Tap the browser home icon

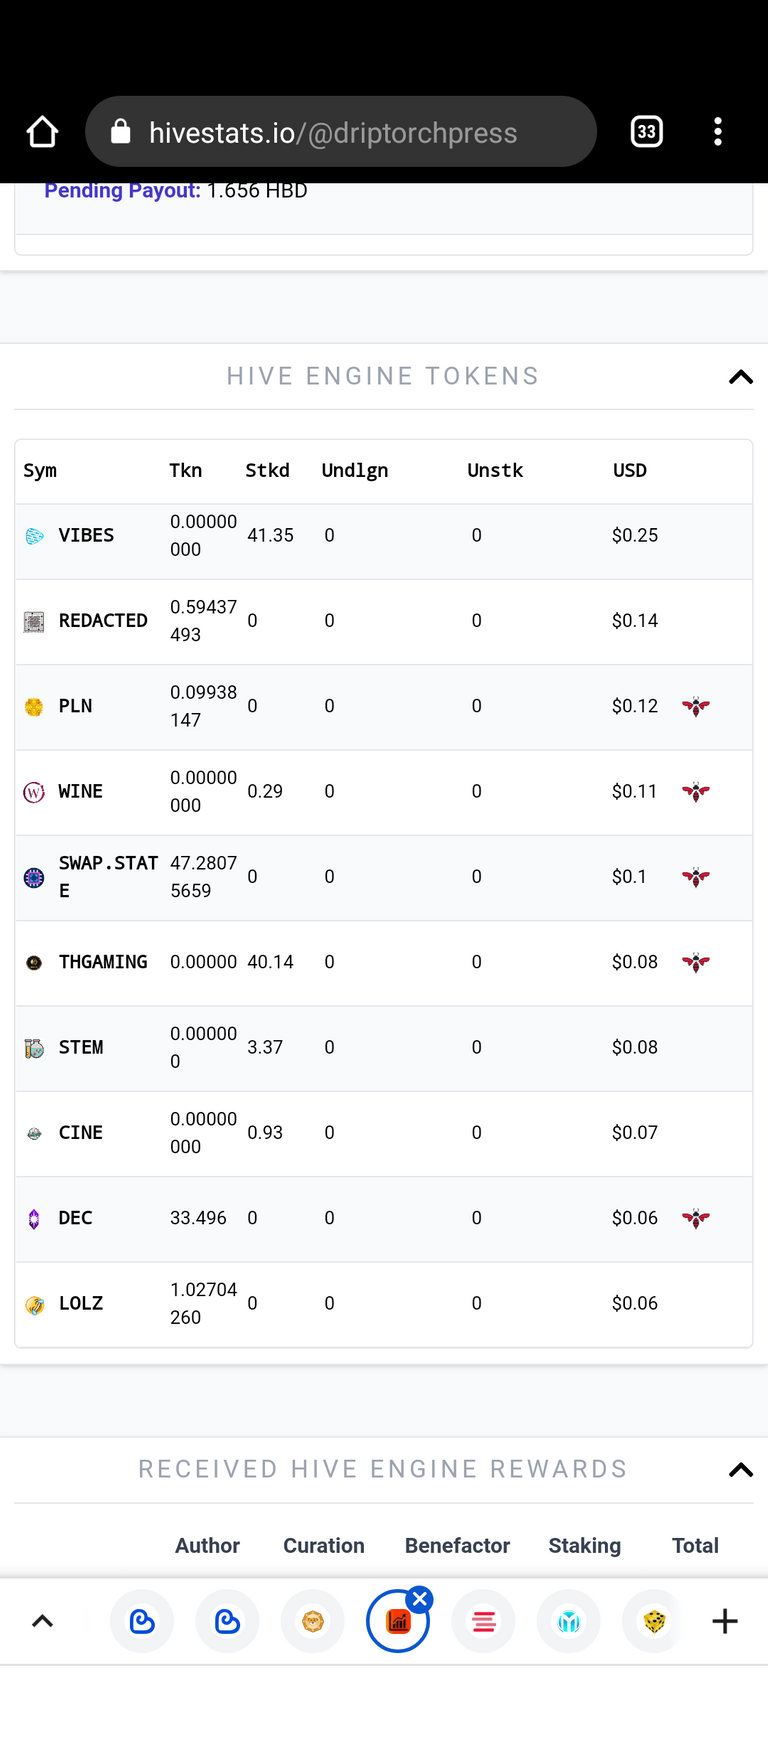[x=42, y=132]
